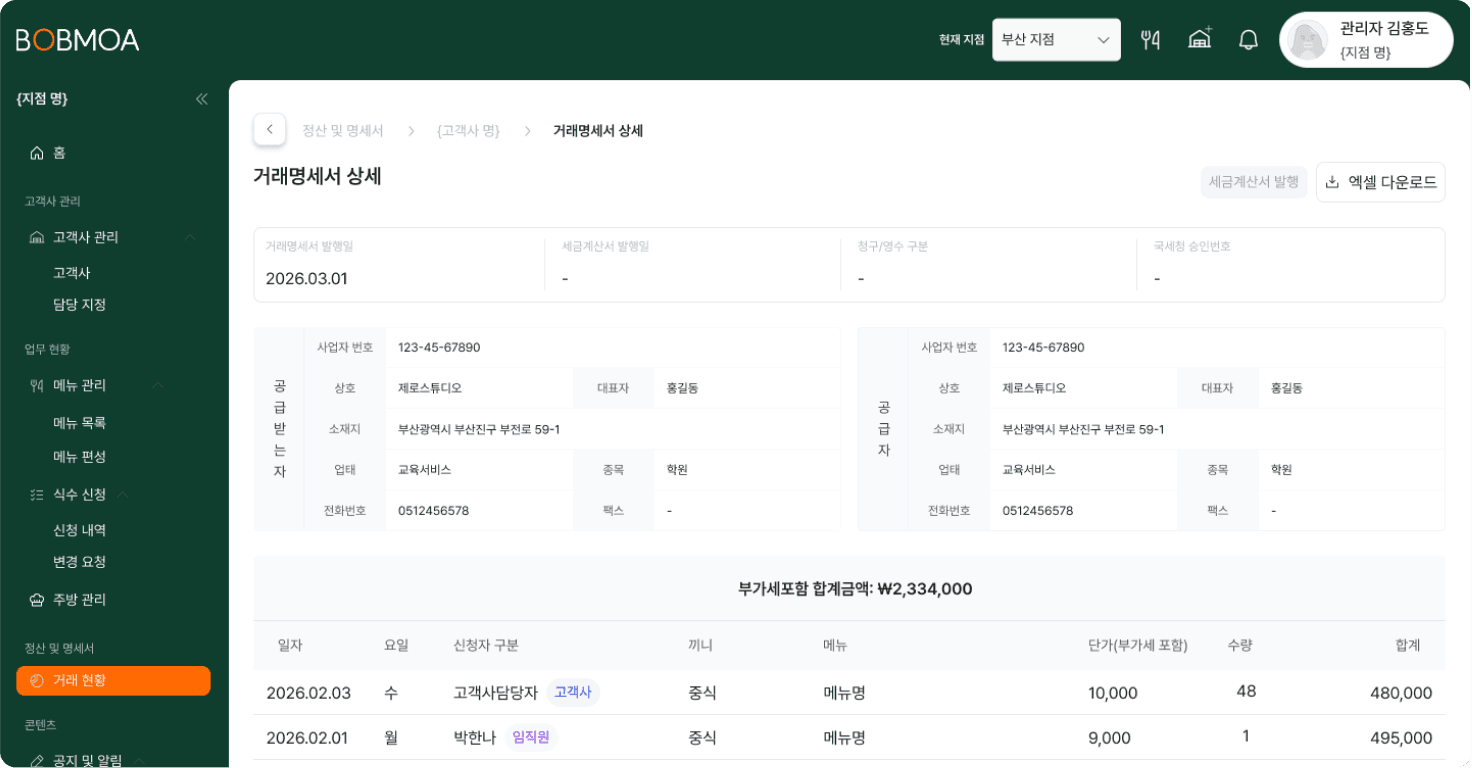The image size is (1472, 768).
Task: Click the 부가세포함 합계금액 ₩2,334,000 text
Action: tap(855, 589)
